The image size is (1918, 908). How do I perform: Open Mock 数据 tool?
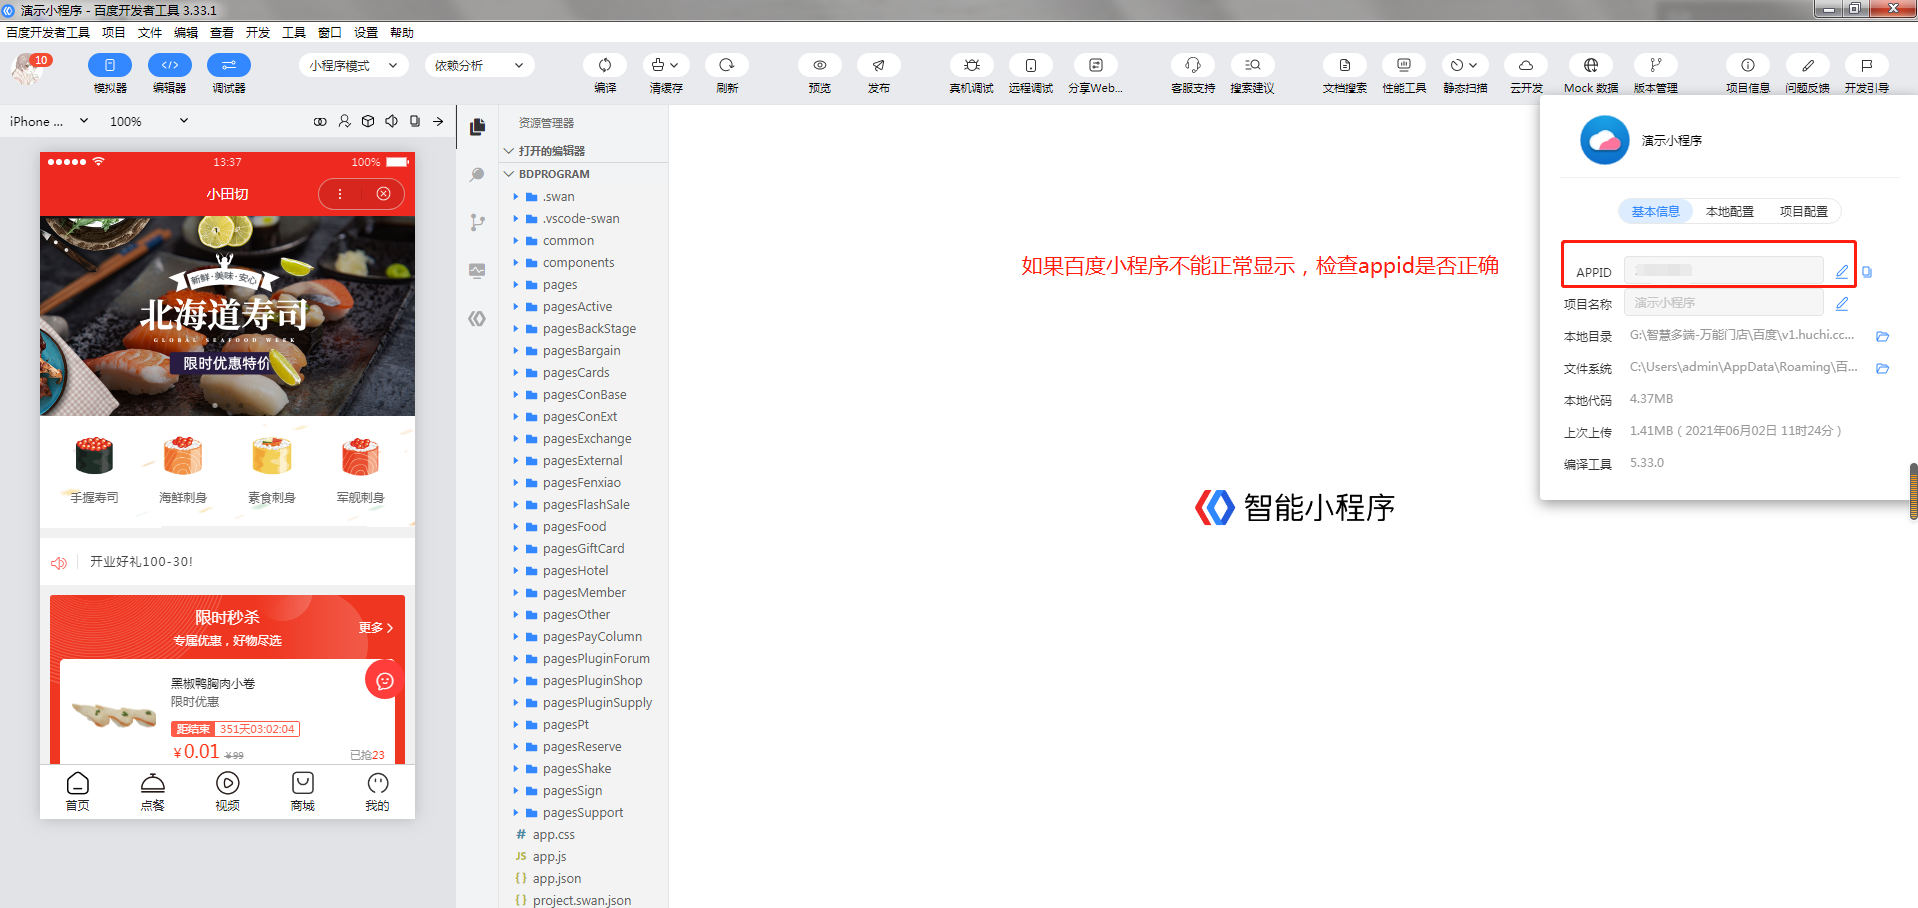(x=1591, y=65)
